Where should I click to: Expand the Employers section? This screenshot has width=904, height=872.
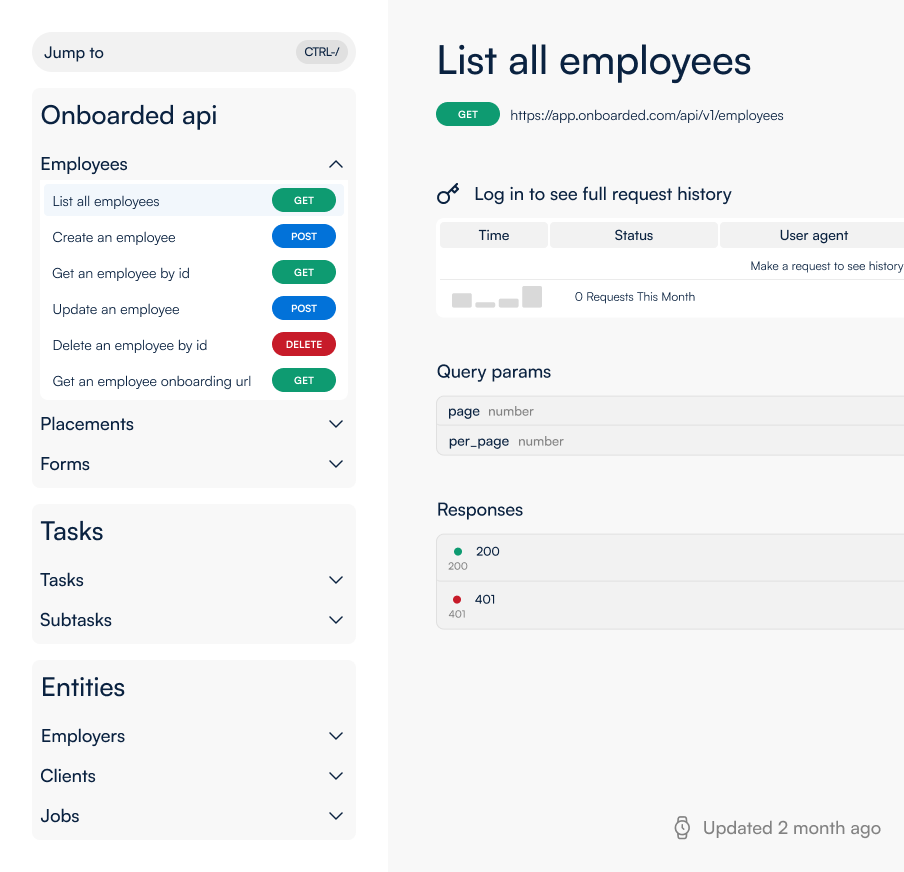336,736
